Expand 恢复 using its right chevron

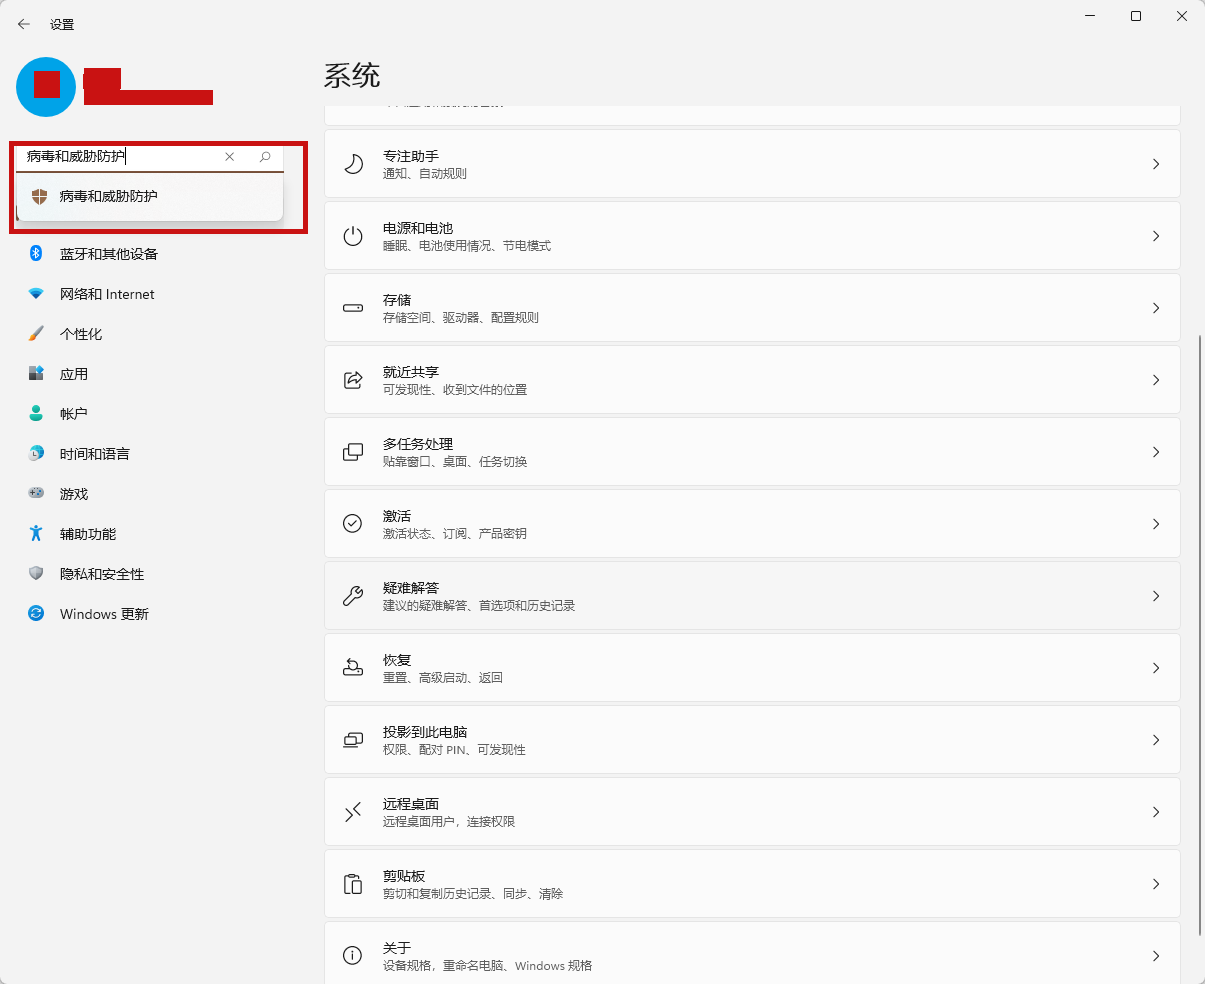point(1156,668)
